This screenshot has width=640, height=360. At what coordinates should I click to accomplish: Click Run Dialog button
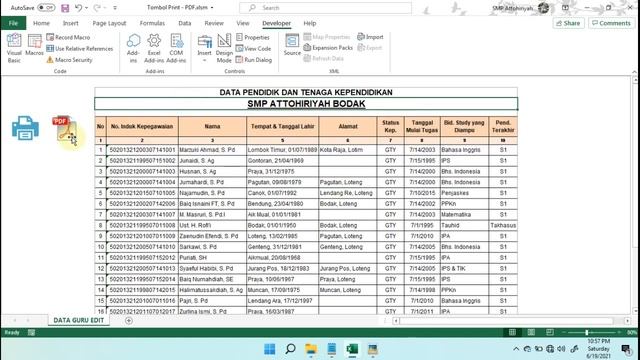click(254, 60)
